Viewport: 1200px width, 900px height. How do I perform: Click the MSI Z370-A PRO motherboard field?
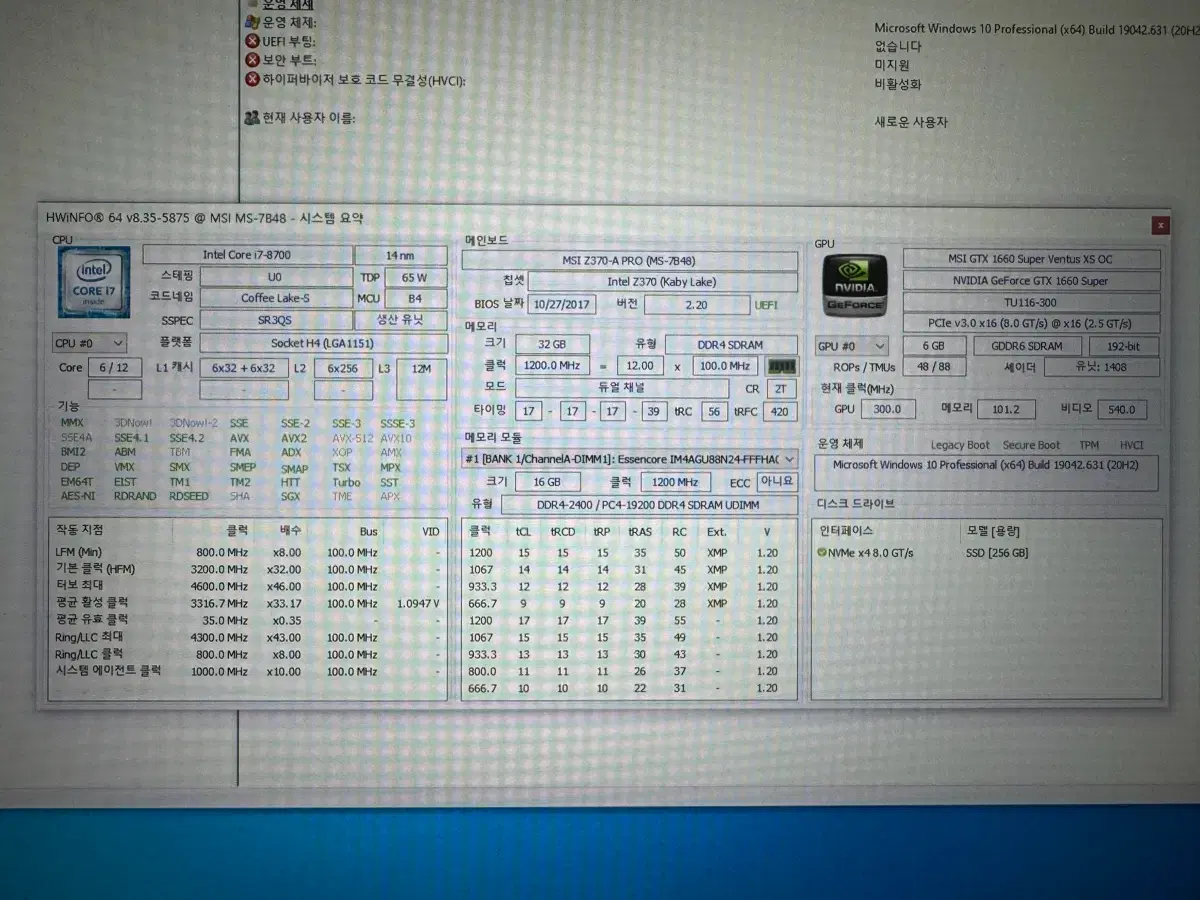click(x=629, y=260)
